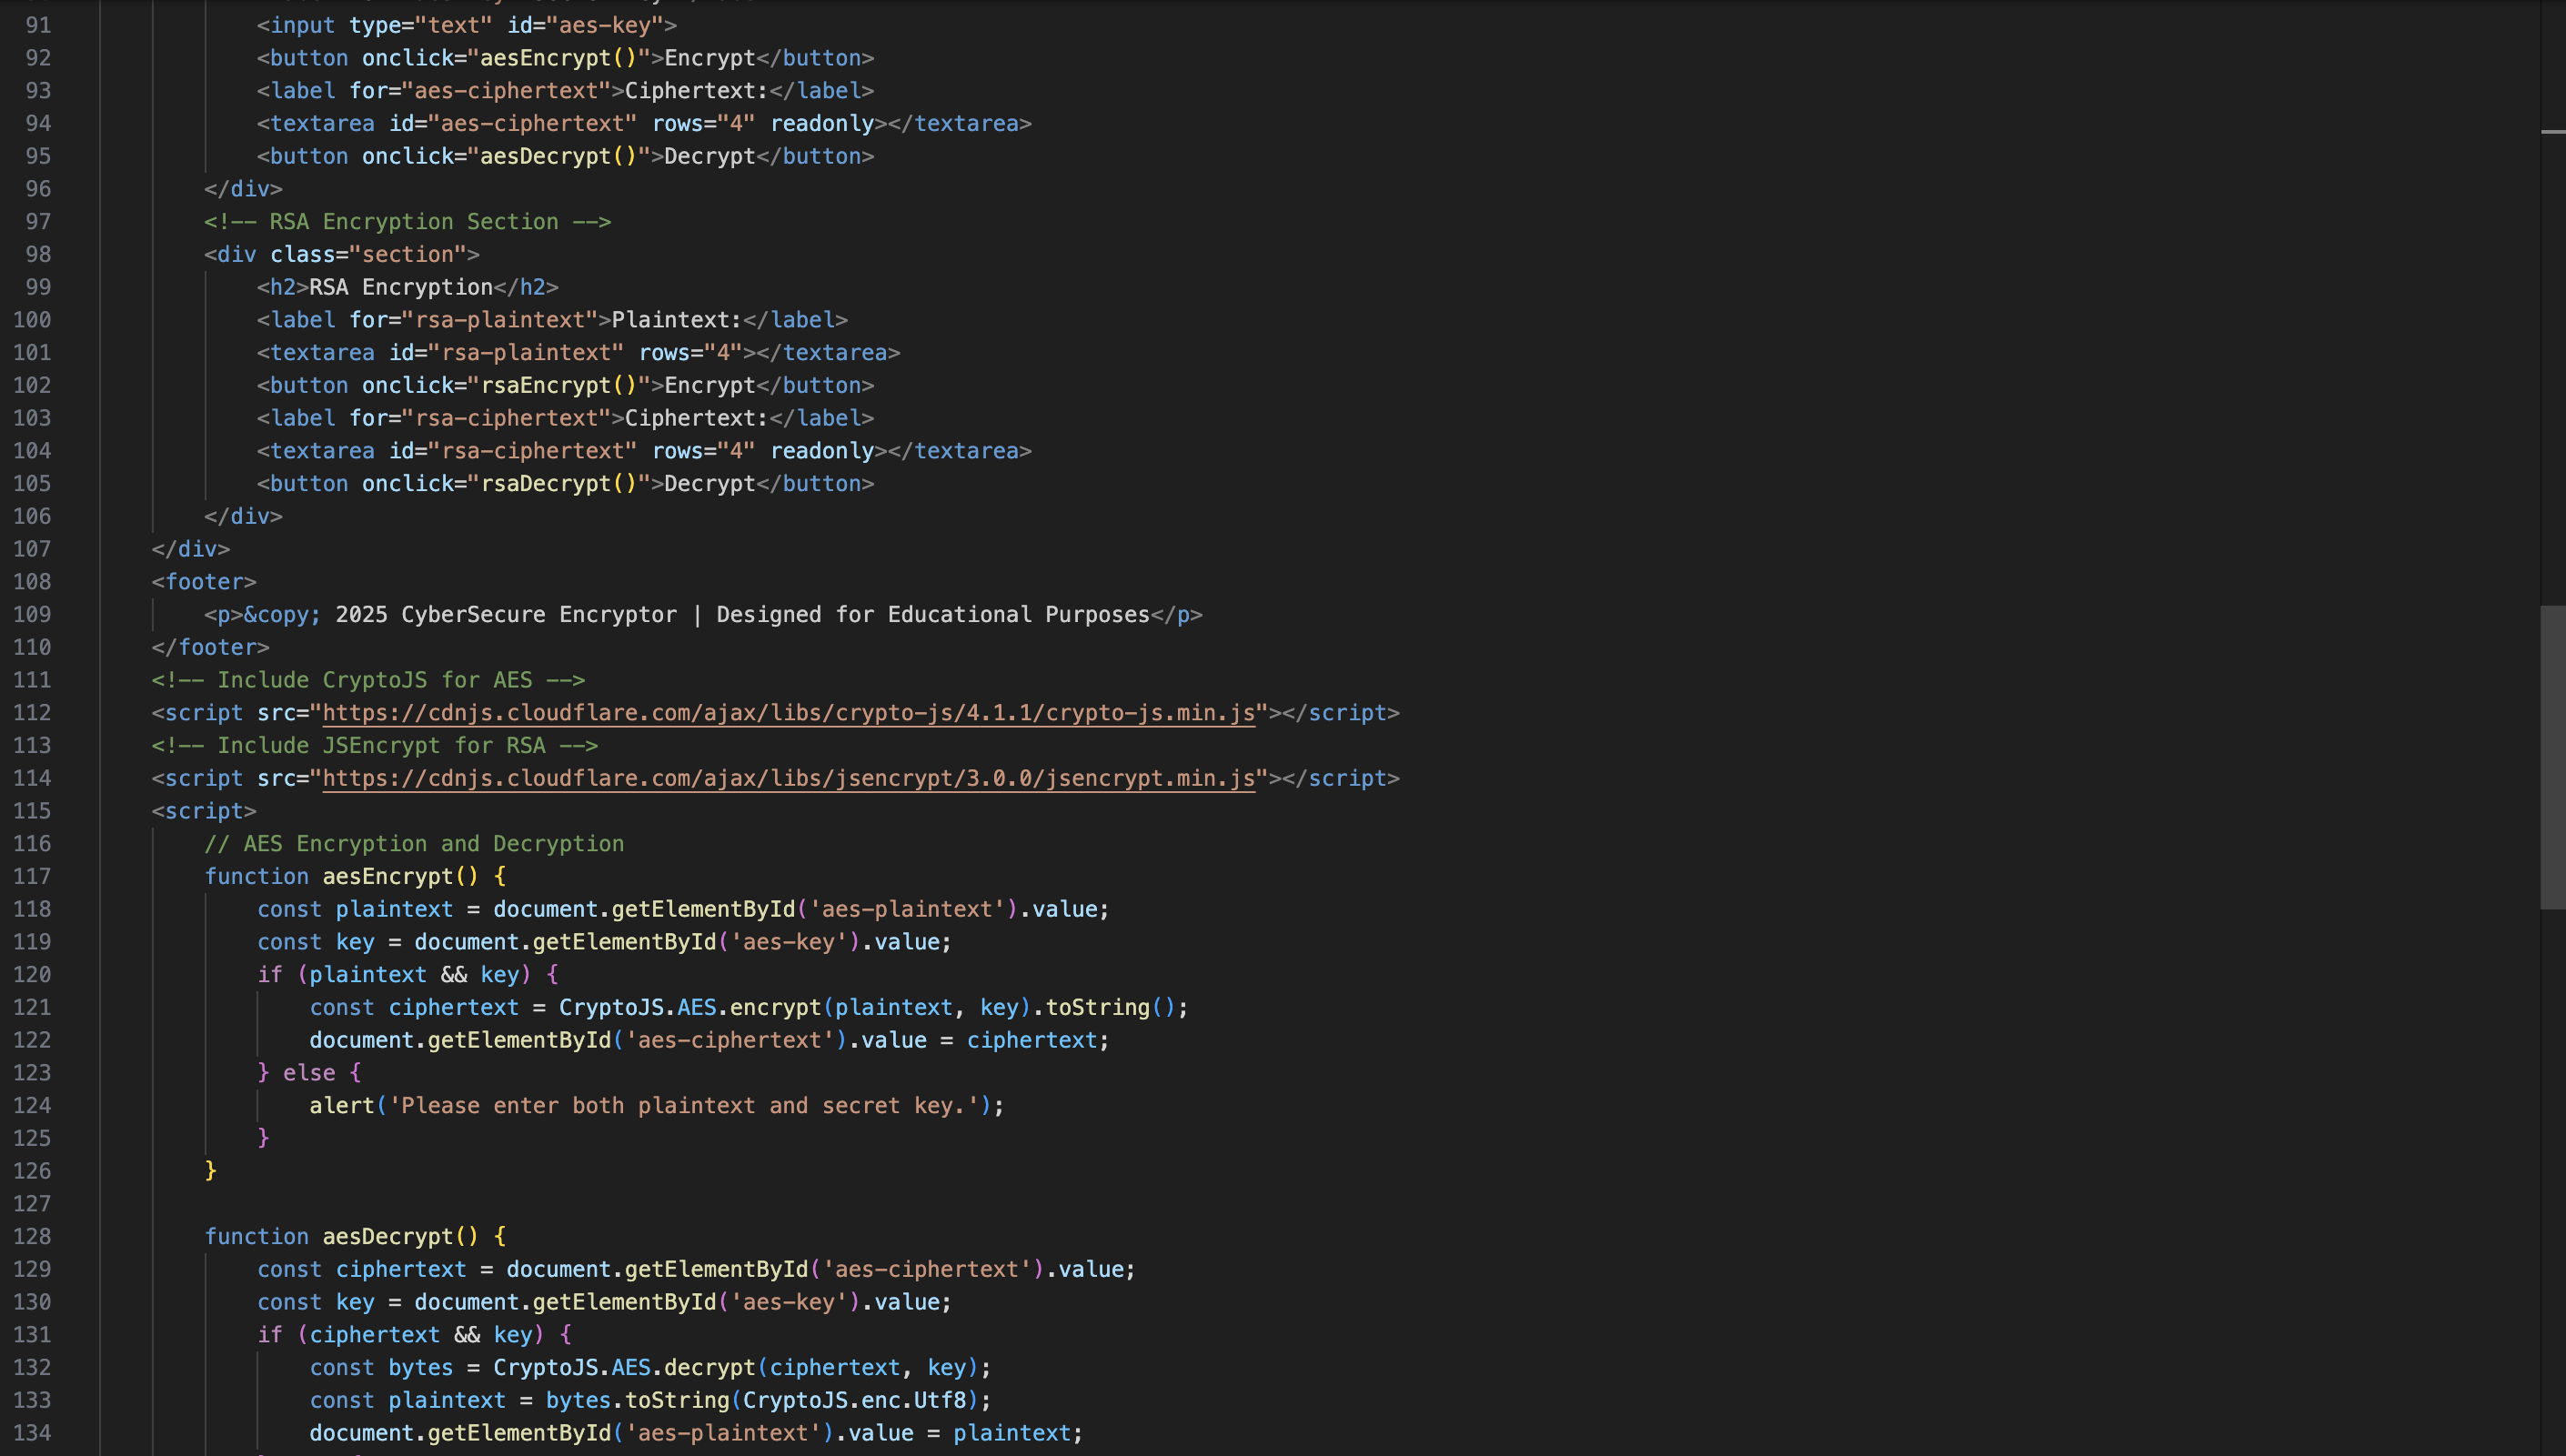Open the jsencrypt CDN script URL
Viewport: 2566px width, 1456px height.
pos(788,778)
